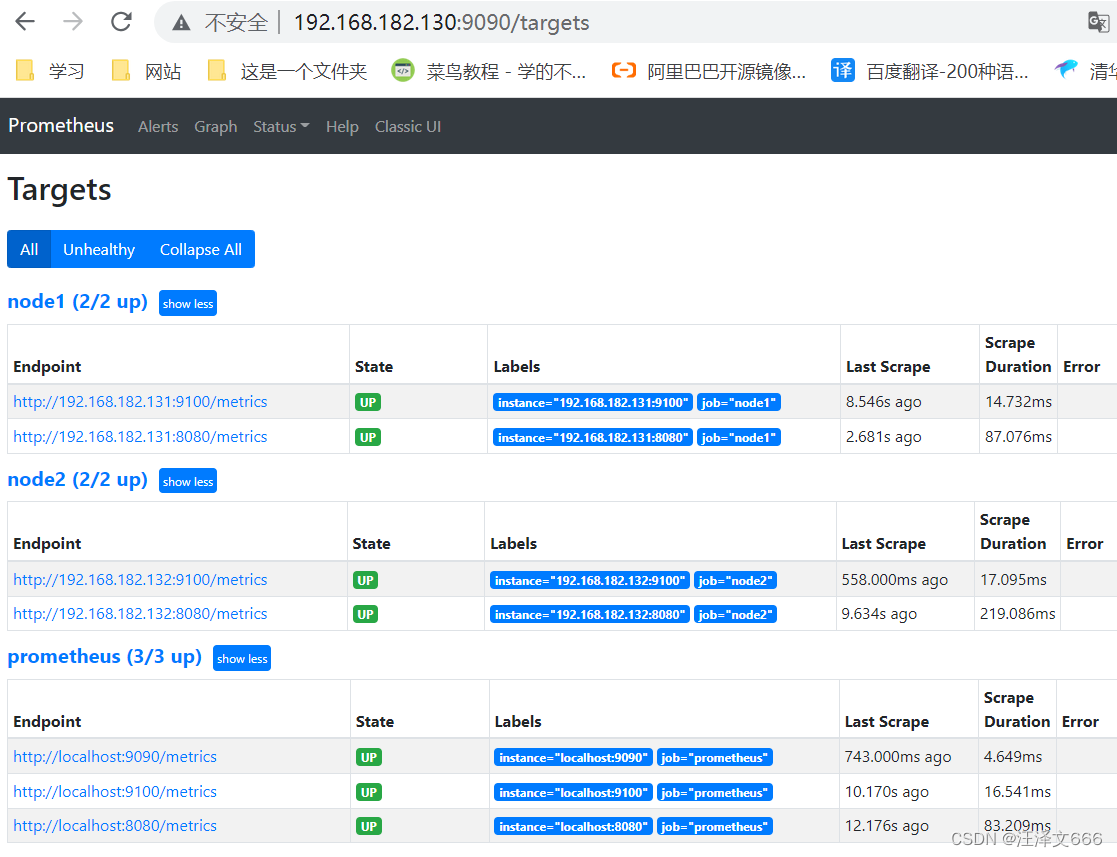The image size is (1117, 857).
Task: Open http://192.168.182.131:8080/metrics endpoint
Action: coord(140,437)
